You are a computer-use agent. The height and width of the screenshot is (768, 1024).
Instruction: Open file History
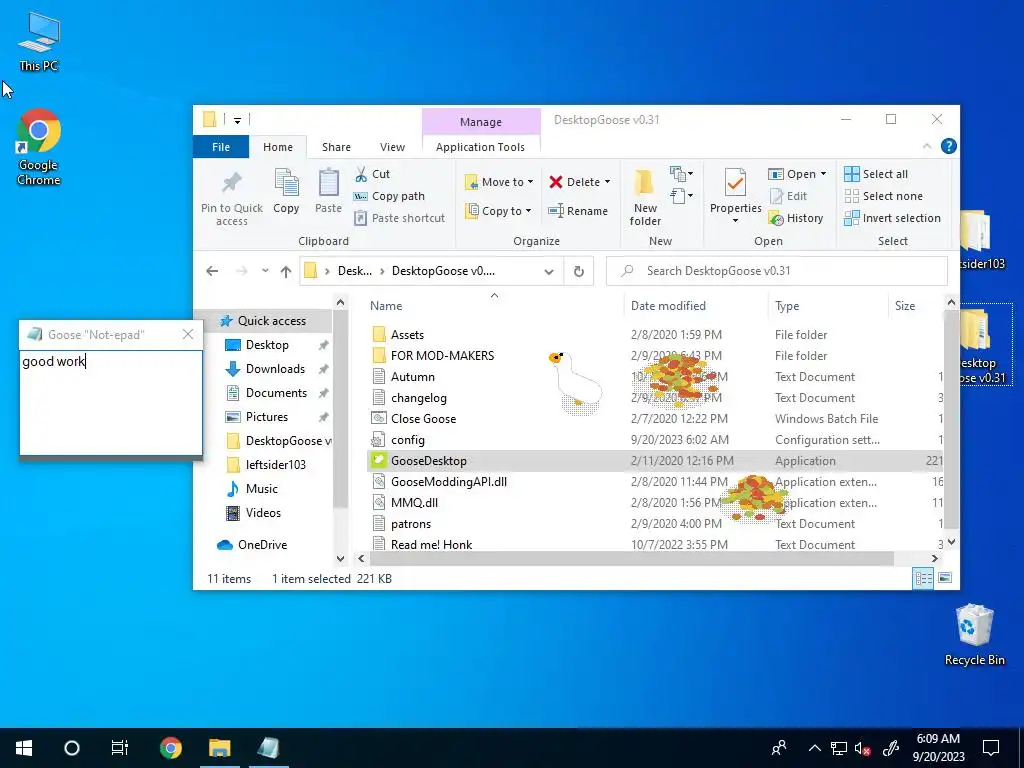coord(796,218)
